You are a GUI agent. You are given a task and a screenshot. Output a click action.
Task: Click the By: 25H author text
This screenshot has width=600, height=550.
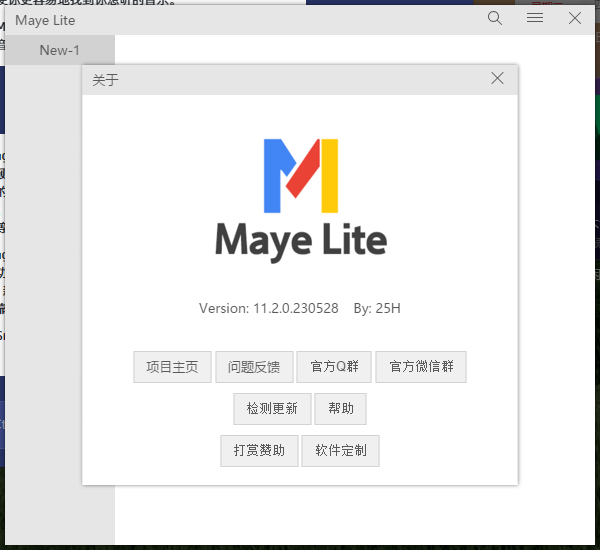[377, 308]
